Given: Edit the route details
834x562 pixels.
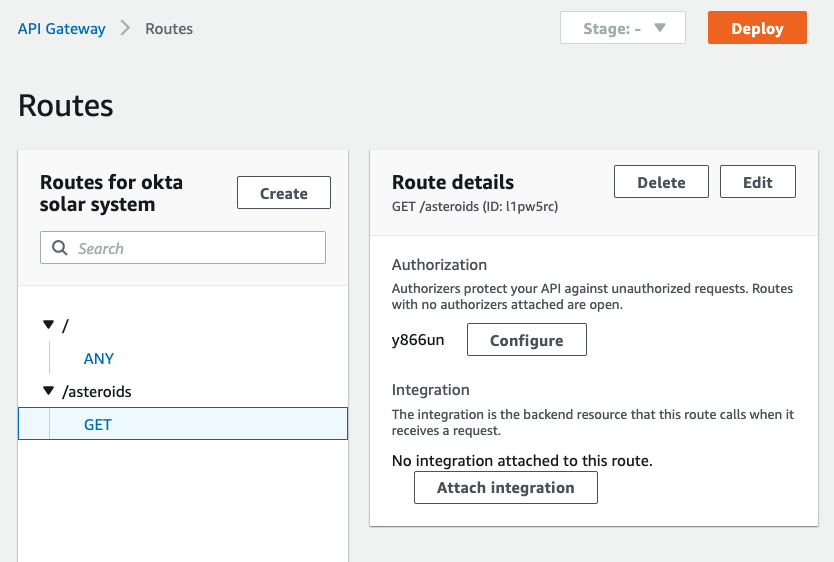Looking at the screenshot, I should (757, 182).
